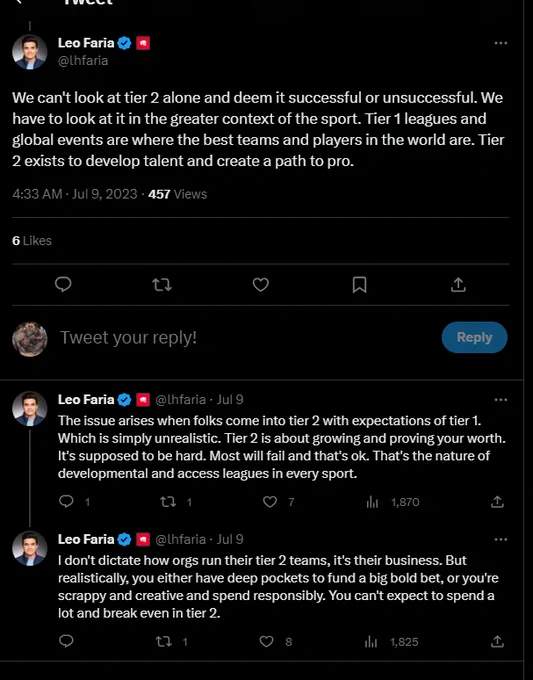Like the 'issue arises' reply tweet
The image size is (533, 680).
270,502
